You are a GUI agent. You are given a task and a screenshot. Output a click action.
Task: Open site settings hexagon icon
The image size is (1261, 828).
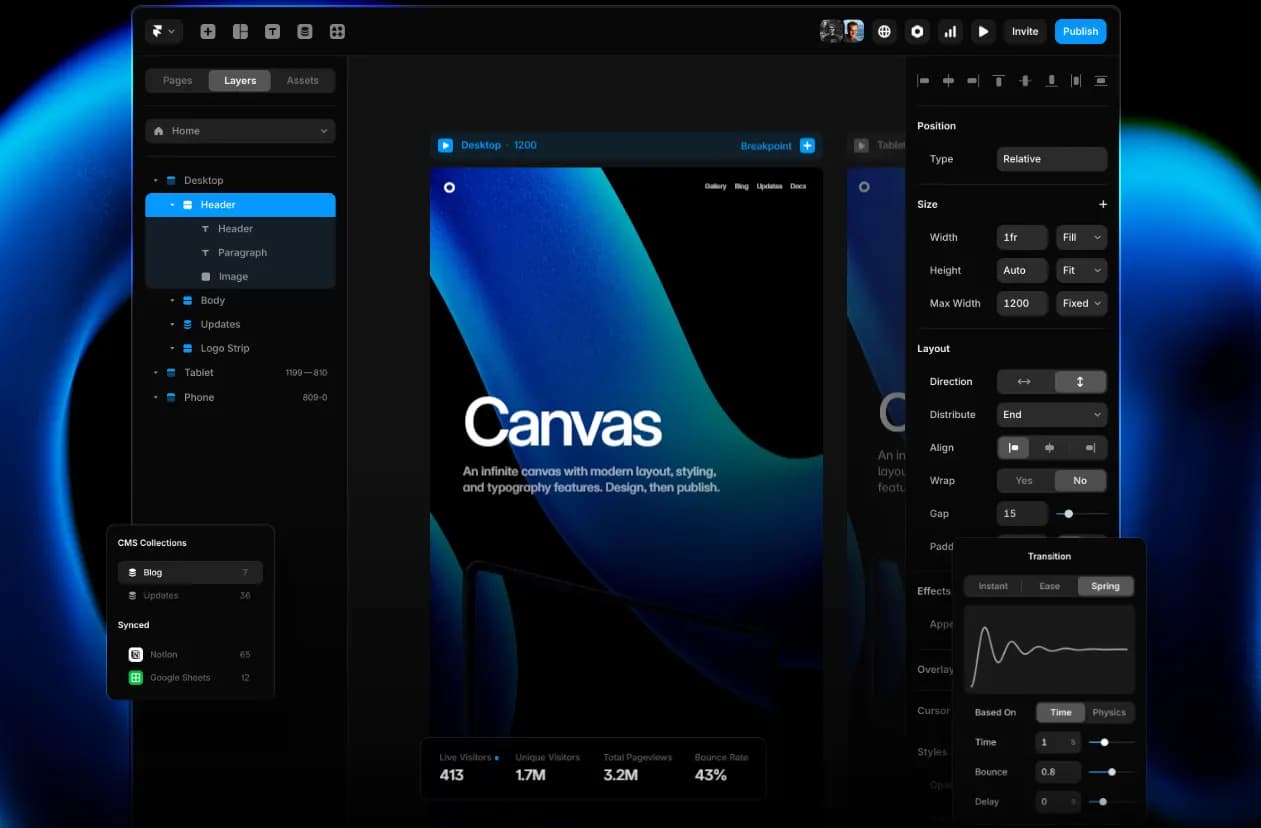click(x=917, y=32)
